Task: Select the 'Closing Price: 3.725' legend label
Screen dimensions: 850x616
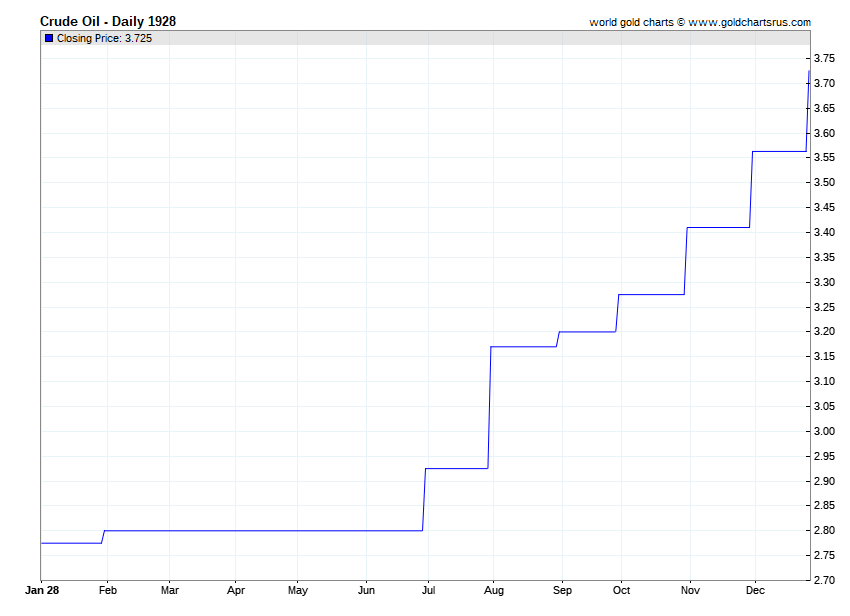Action: coord(105,38)
